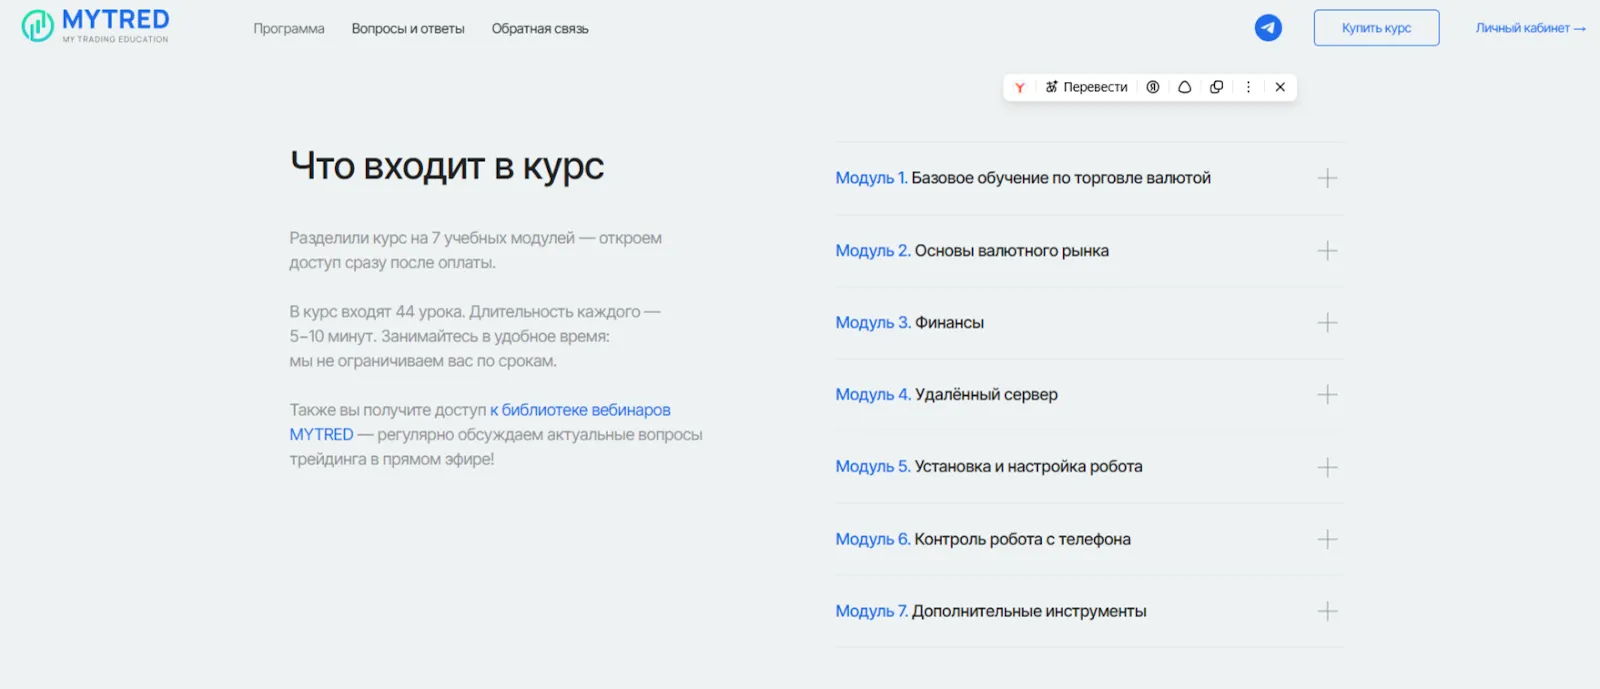Expand Модуль 4 Удалённый сервер
This screenshot has width=1600, height=689.
point(1089,395)
